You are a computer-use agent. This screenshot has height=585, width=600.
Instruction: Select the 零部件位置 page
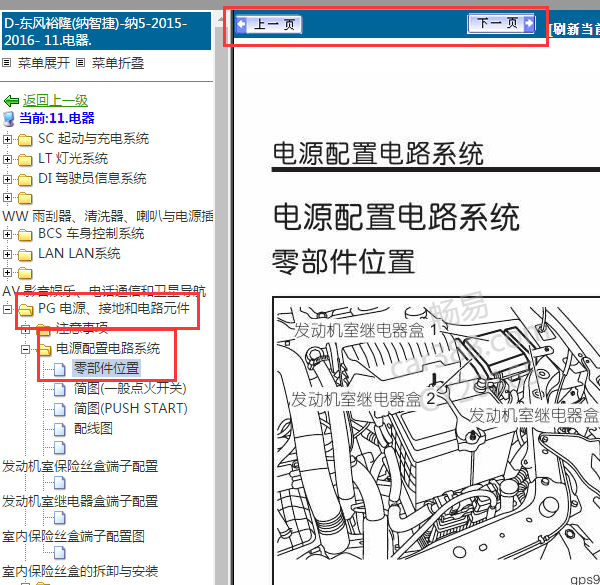(x=106, y=368)
